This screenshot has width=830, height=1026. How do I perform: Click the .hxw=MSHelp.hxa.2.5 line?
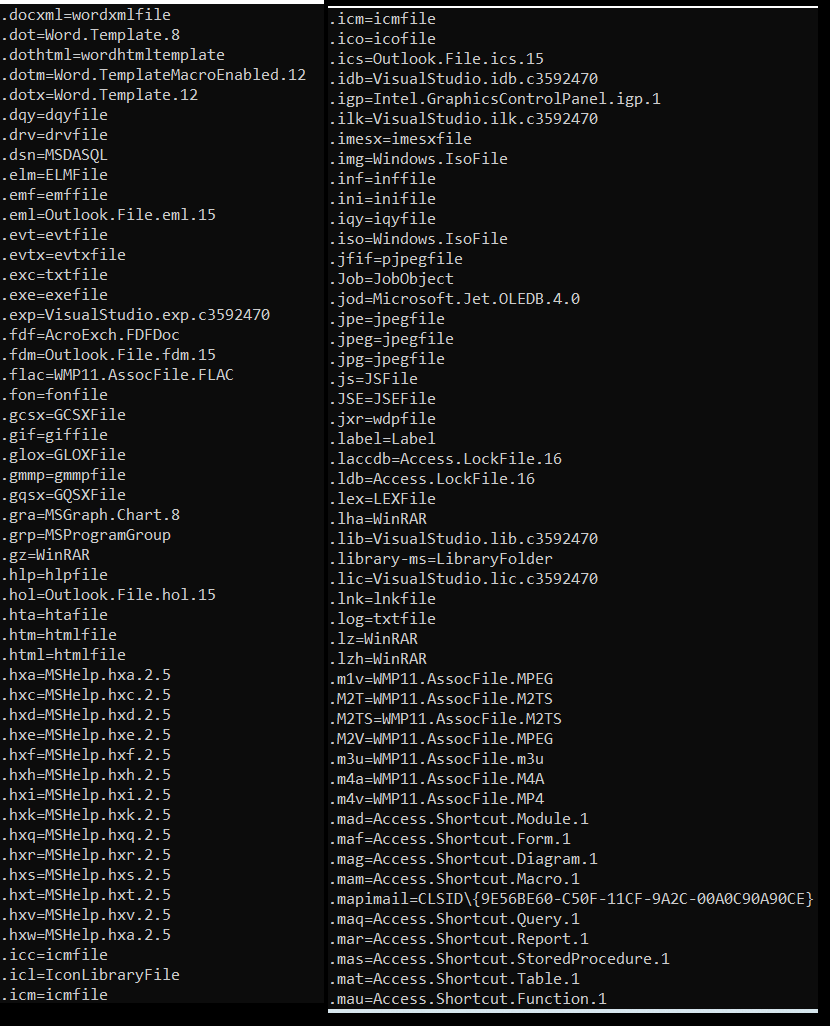pos(86,935)
